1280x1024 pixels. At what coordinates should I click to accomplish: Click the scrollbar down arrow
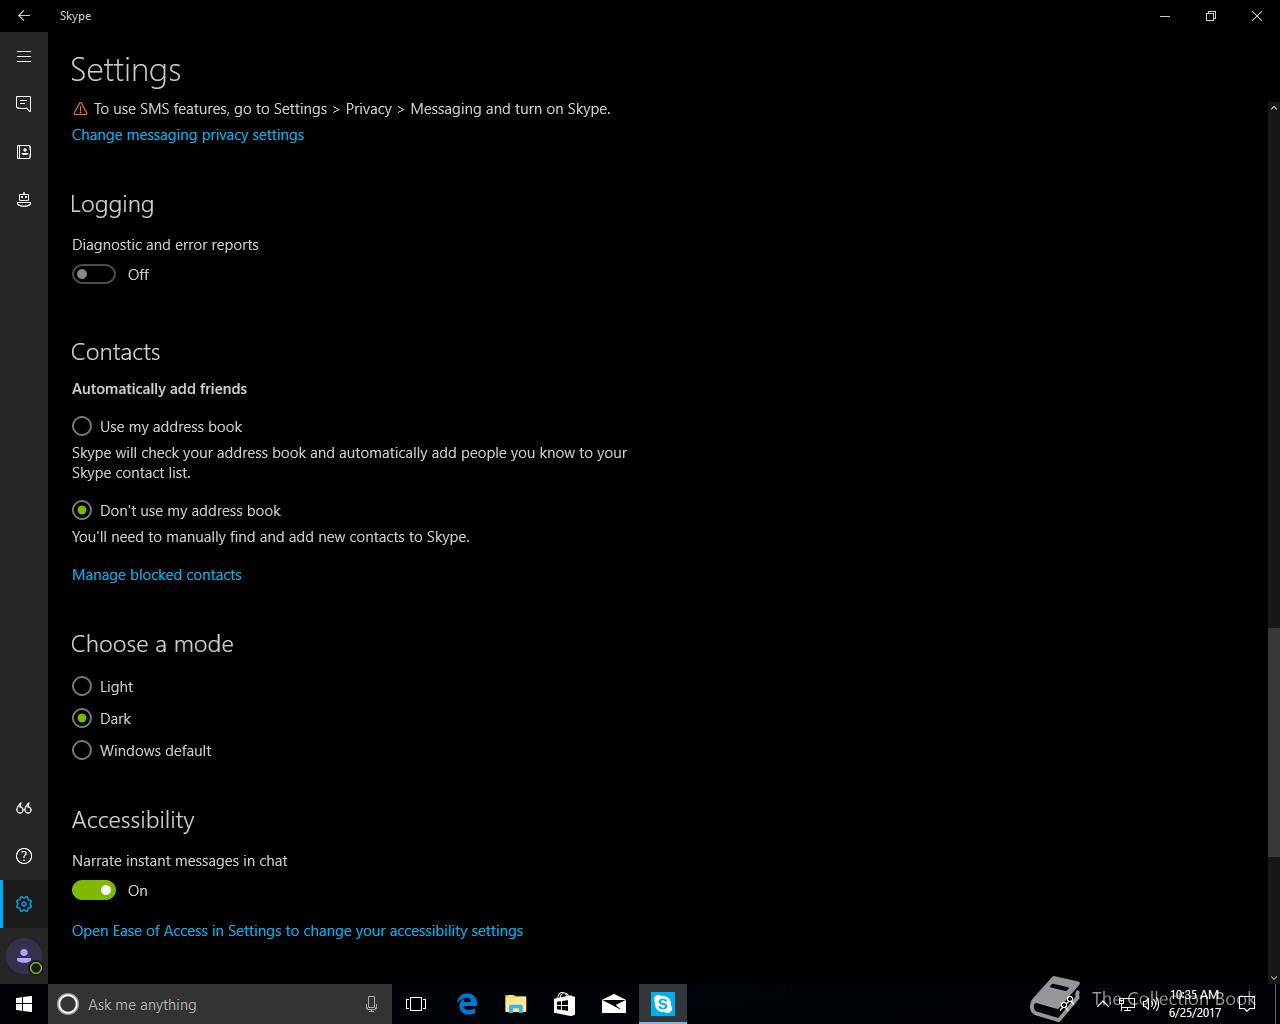pyautogui.click(x=1273, y=977)
